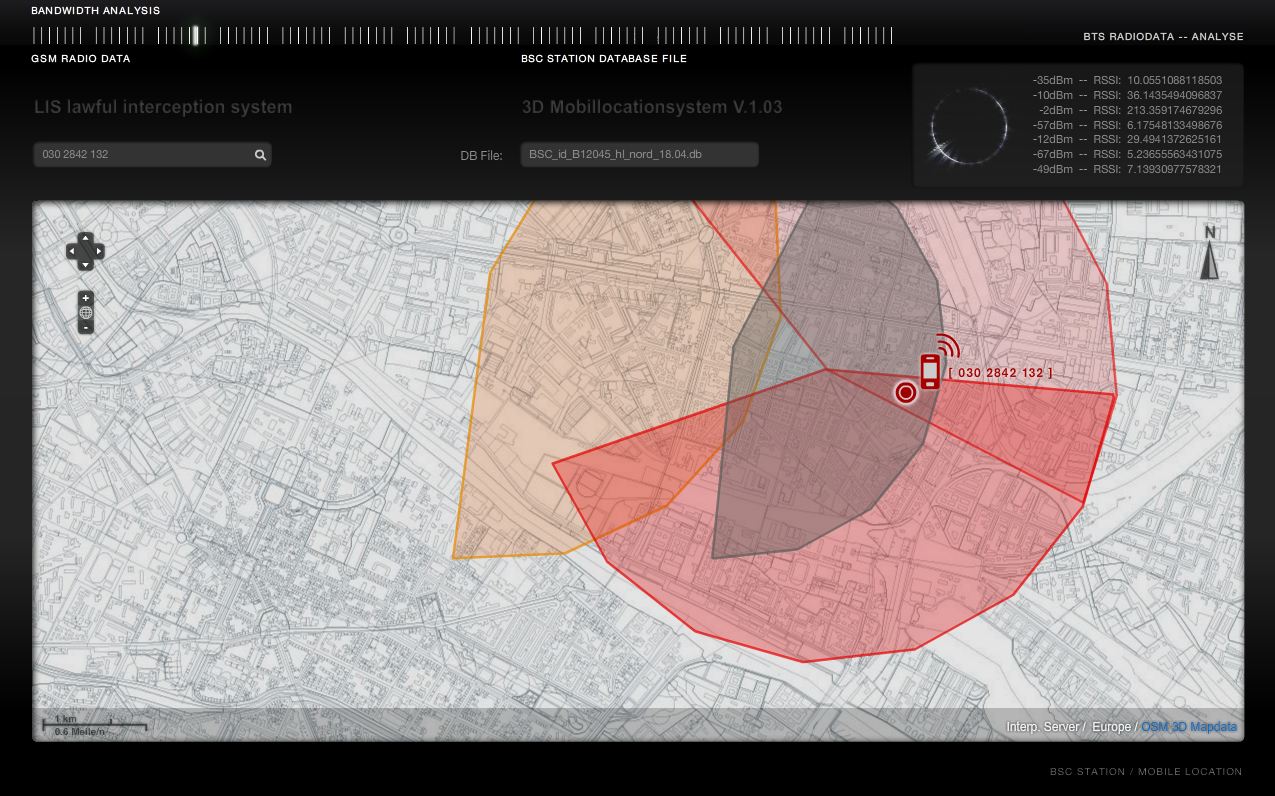Pan the map up with the arrow
Screen dimensions: 1275x796
click(x=85, y=239)
